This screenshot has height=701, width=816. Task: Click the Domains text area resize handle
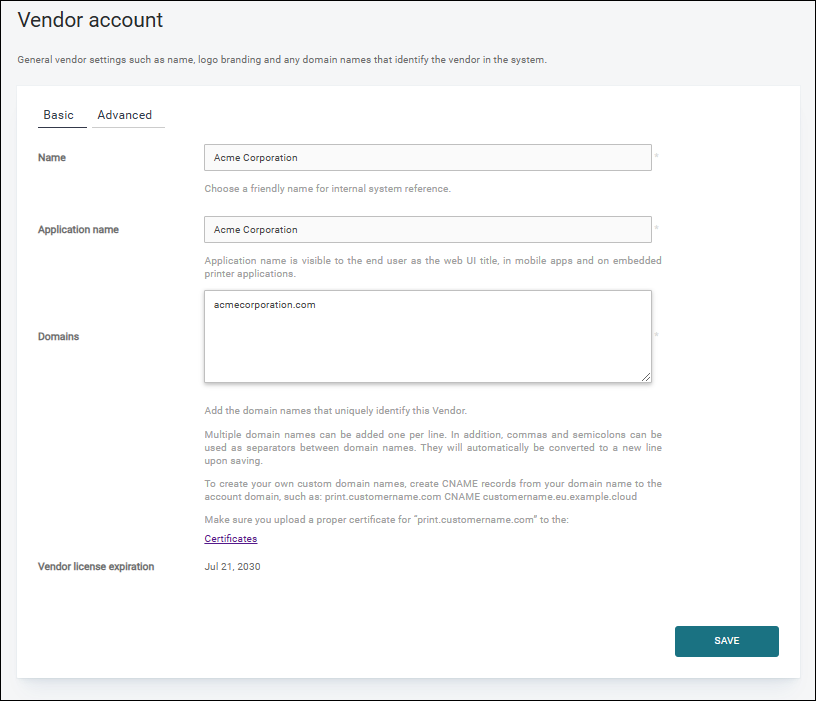point(646,376)
